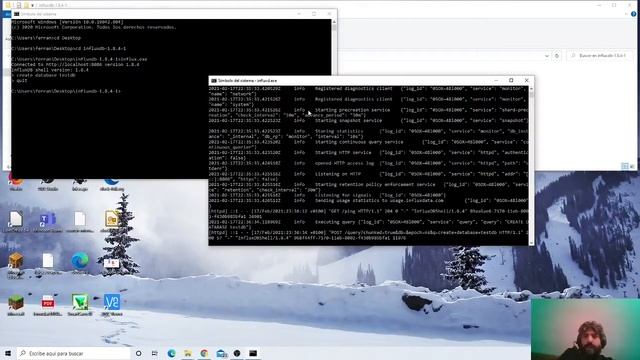Image resolution: width=640 pixels, height=360 pixels.
Task: Open the blue VNC Viewer desktop shortcut
Action: tap(112, 305)
